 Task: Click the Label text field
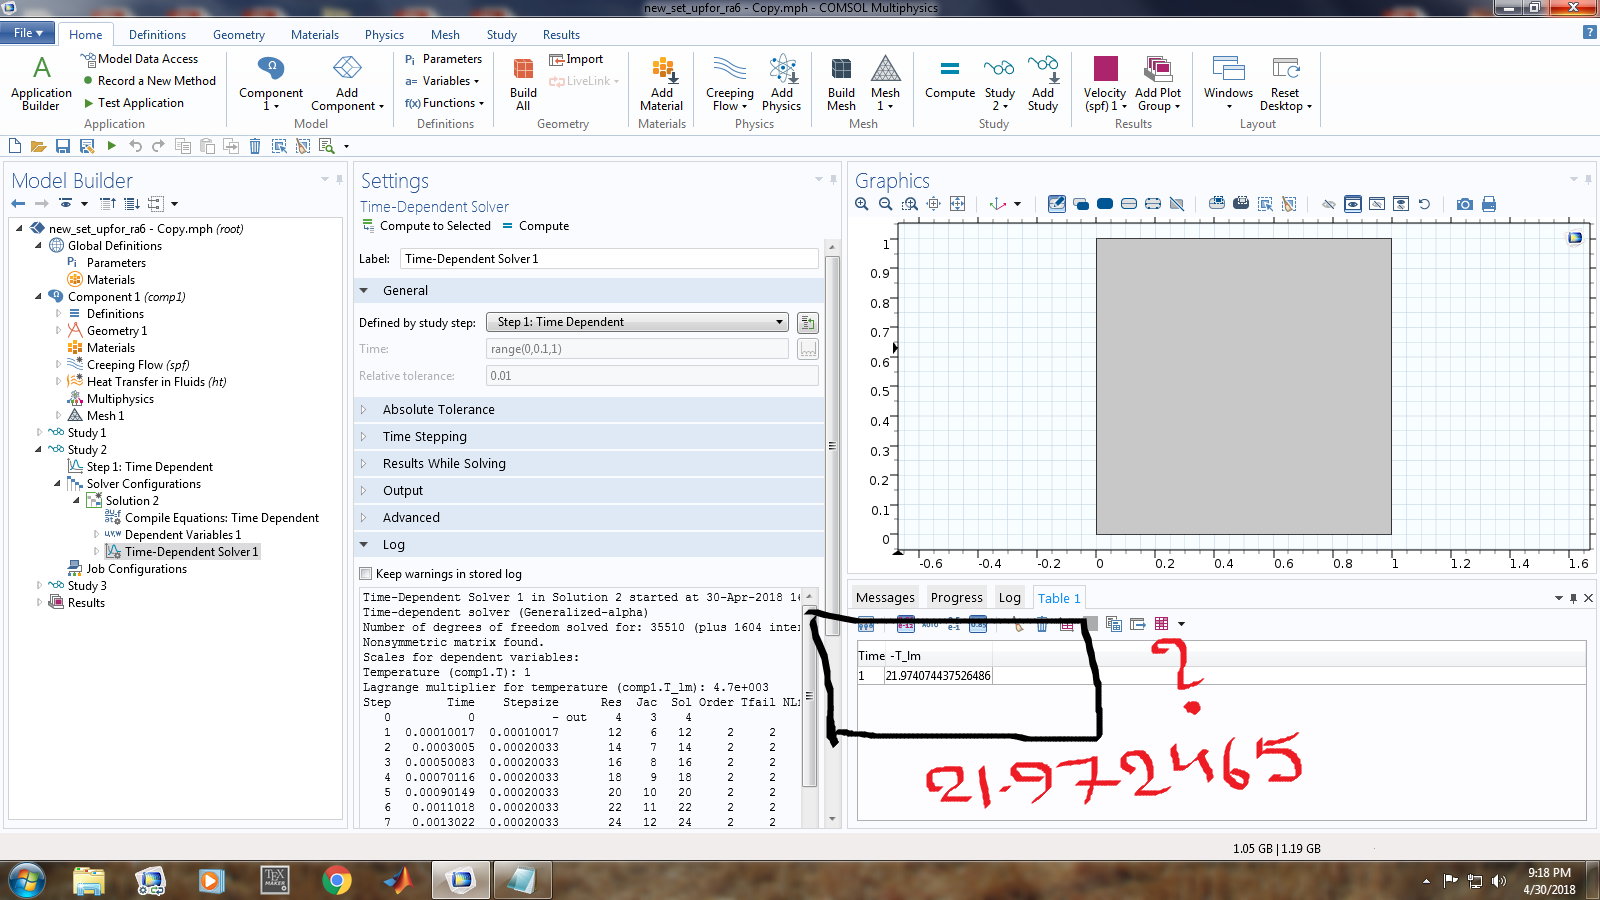click(609, 259)
